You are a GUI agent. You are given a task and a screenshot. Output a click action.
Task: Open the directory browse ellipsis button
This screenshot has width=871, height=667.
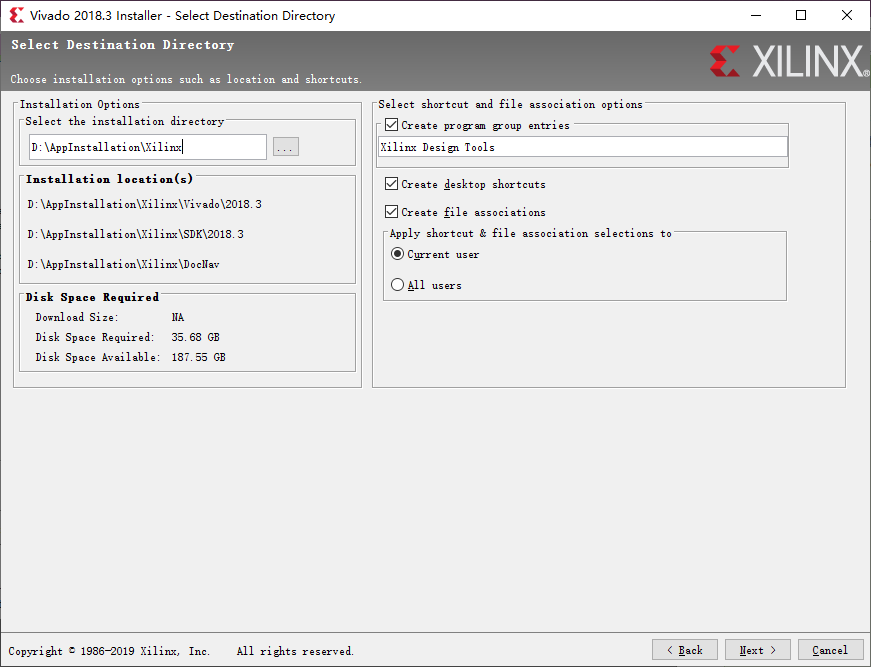(x=286, y=147)
